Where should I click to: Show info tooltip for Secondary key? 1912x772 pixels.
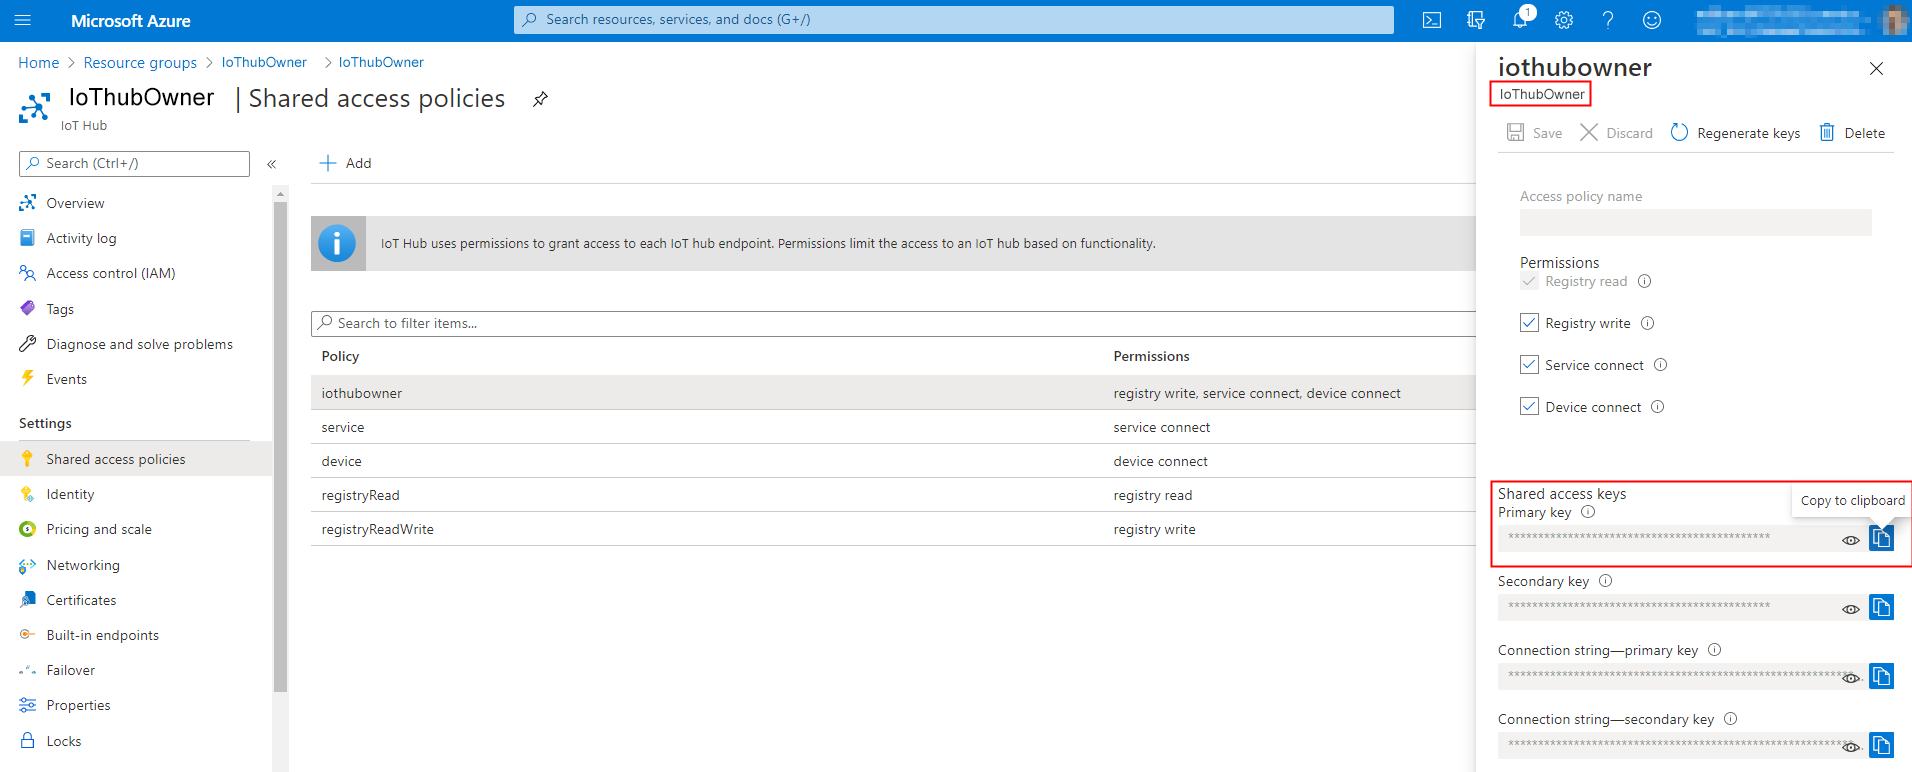(1606, 581)
